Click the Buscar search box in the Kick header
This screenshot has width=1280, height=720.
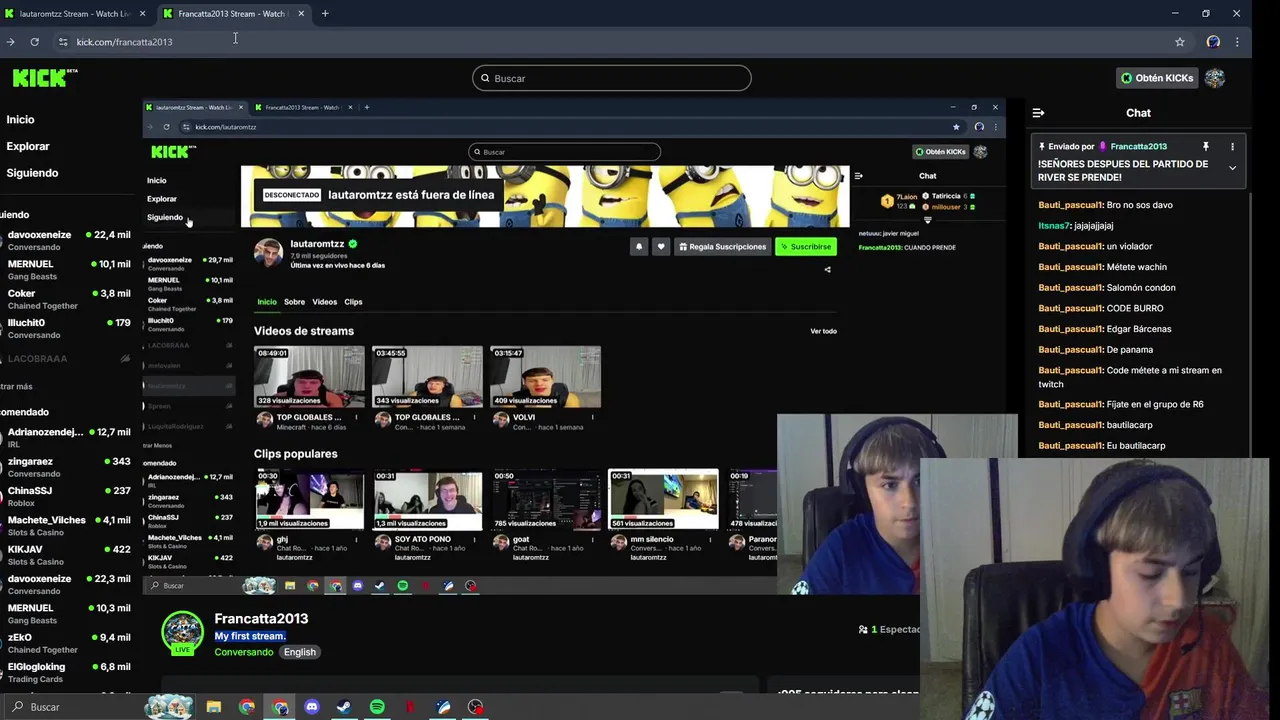(612, 78)
